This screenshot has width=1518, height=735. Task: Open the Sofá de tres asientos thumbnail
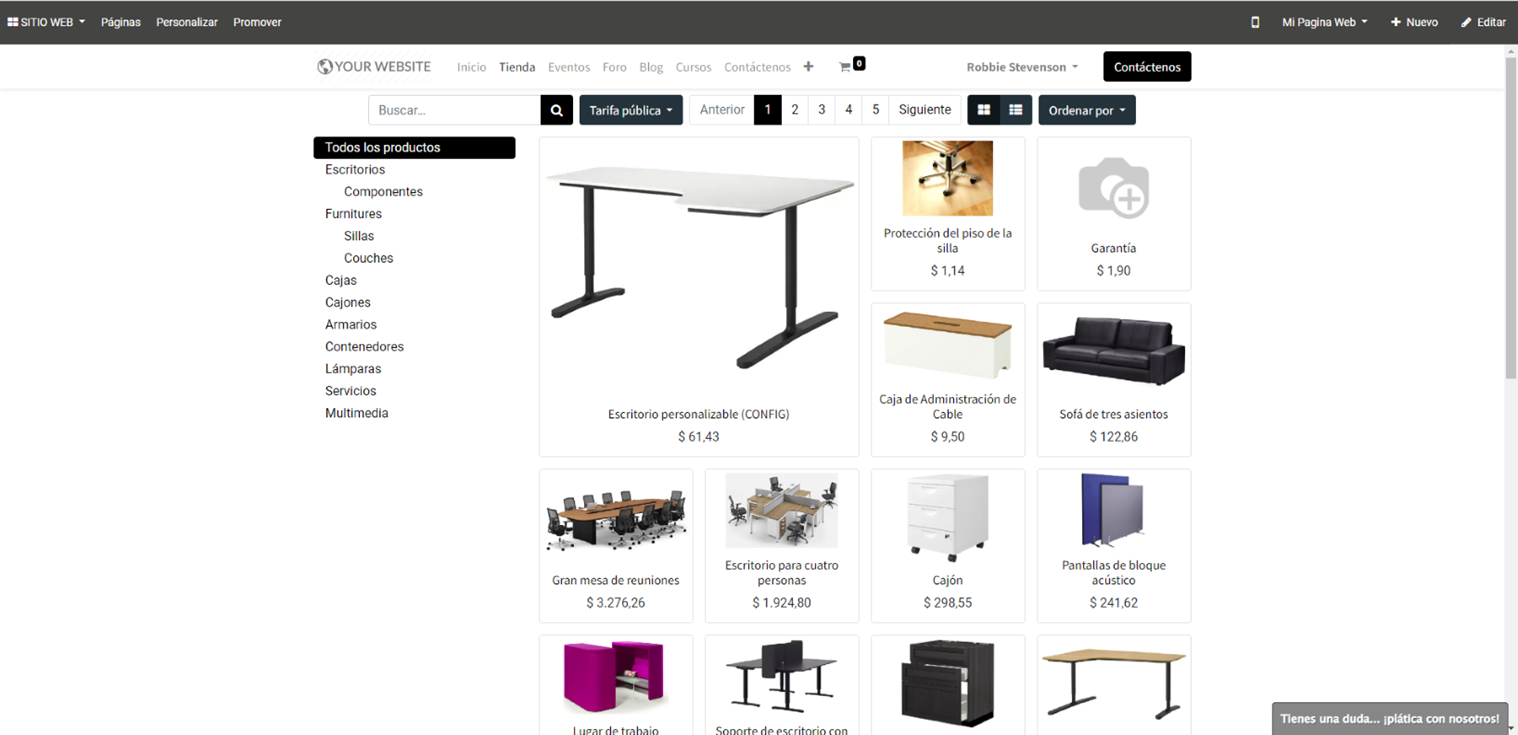click(1114, 351)
